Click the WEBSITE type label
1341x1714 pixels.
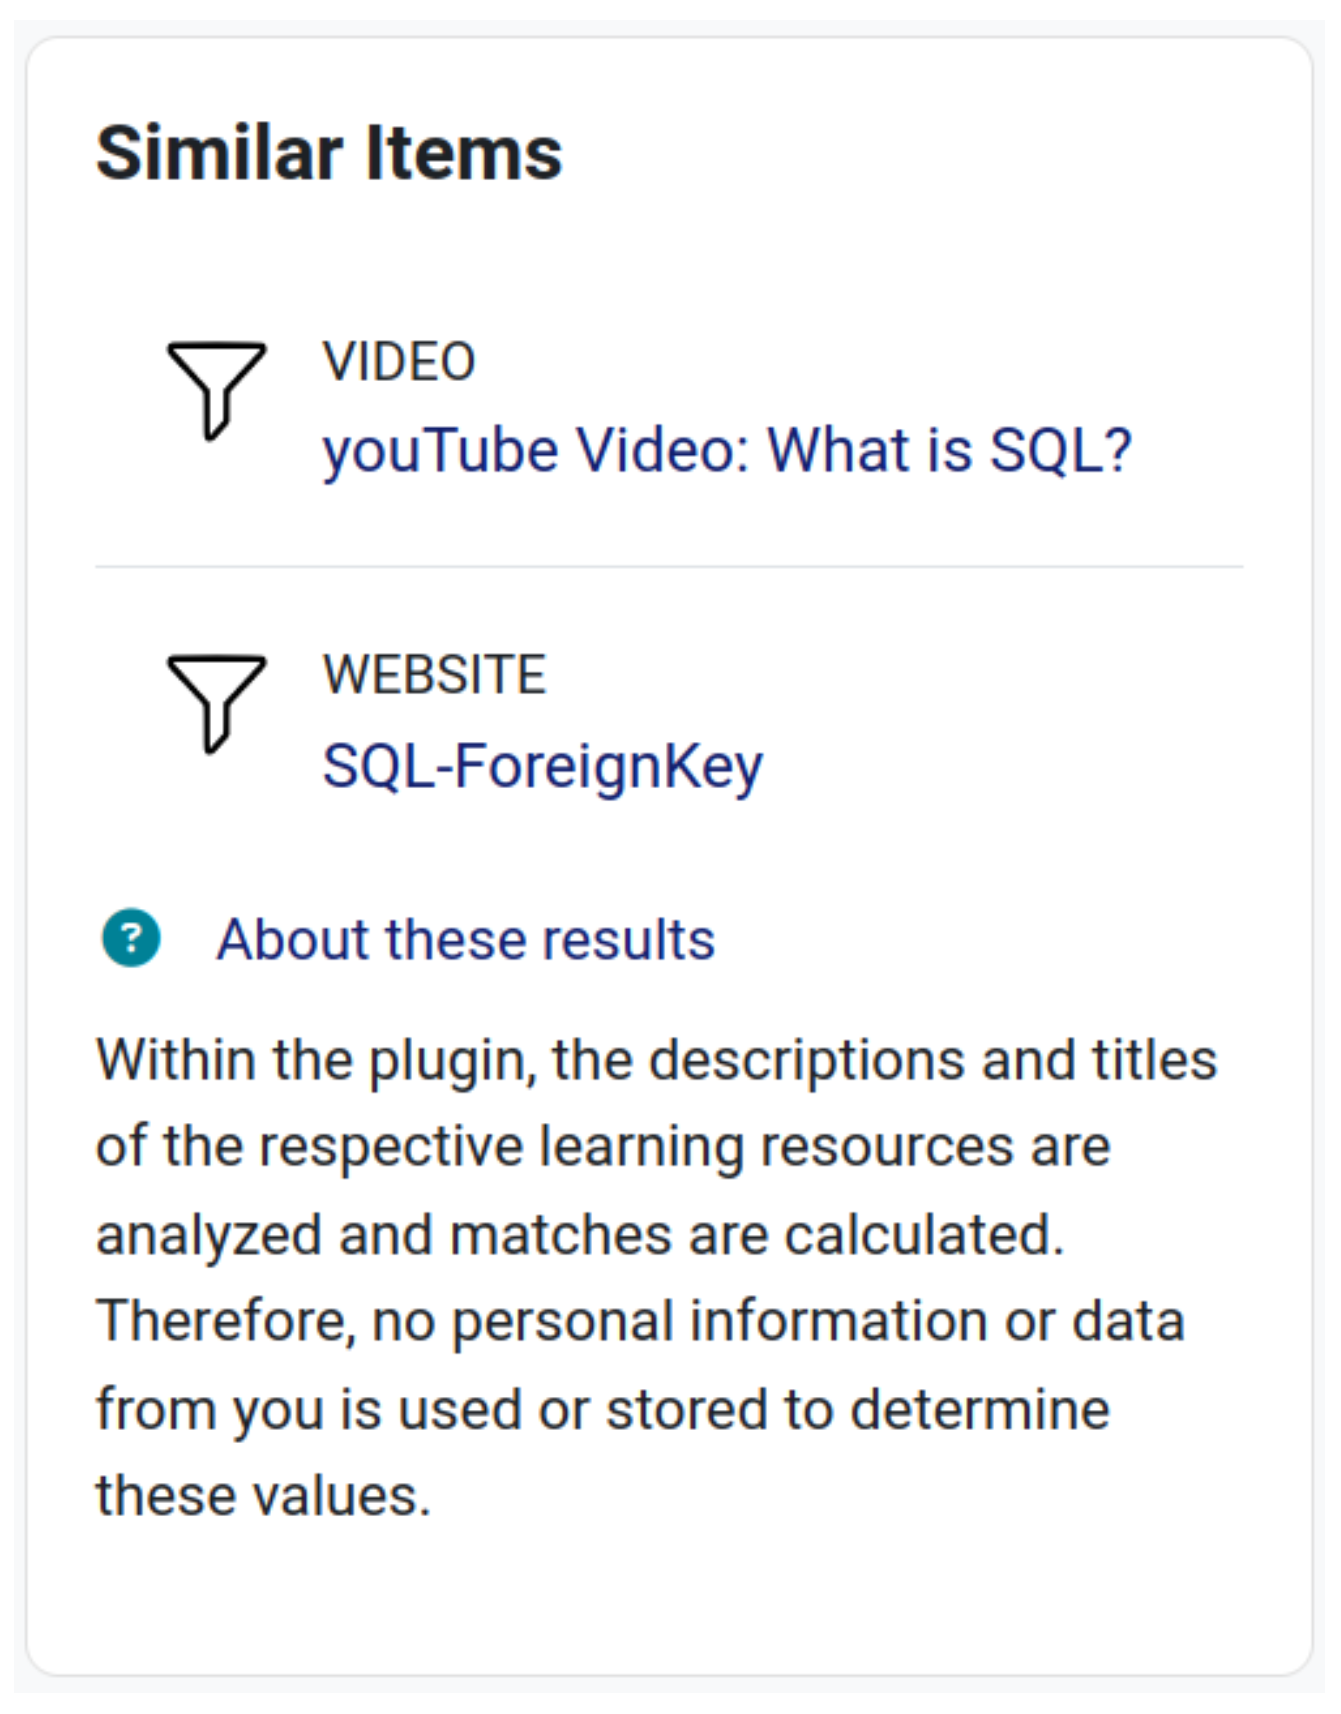[x=434, y=674]
